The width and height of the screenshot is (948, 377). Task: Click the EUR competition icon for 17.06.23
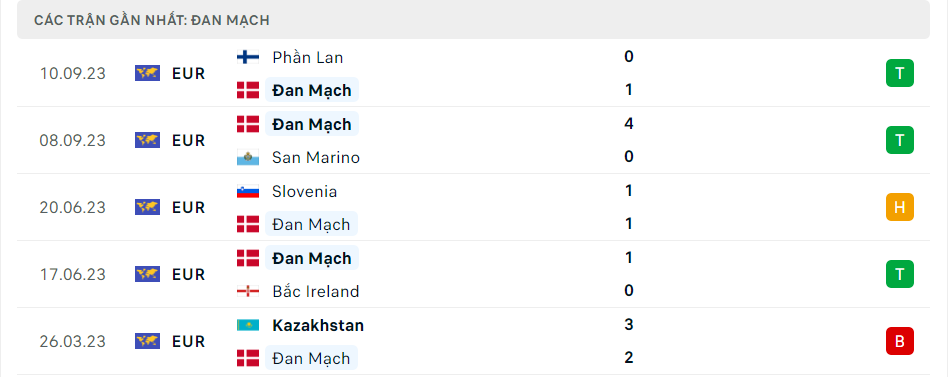[x=148, y=274]
